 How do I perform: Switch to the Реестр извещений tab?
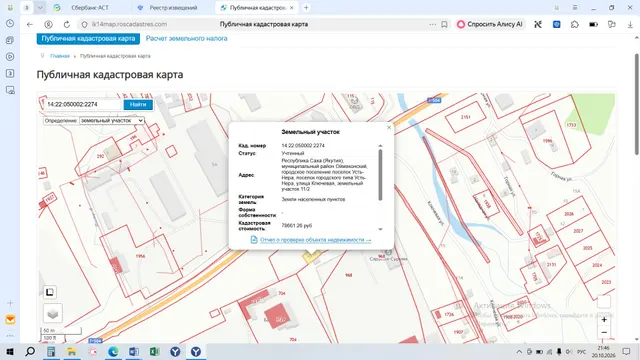point(173,8)
